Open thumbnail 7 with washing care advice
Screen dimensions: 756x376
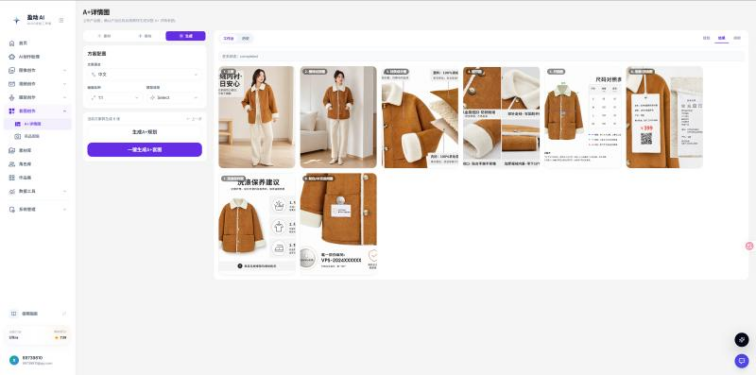tap(256, 224)
